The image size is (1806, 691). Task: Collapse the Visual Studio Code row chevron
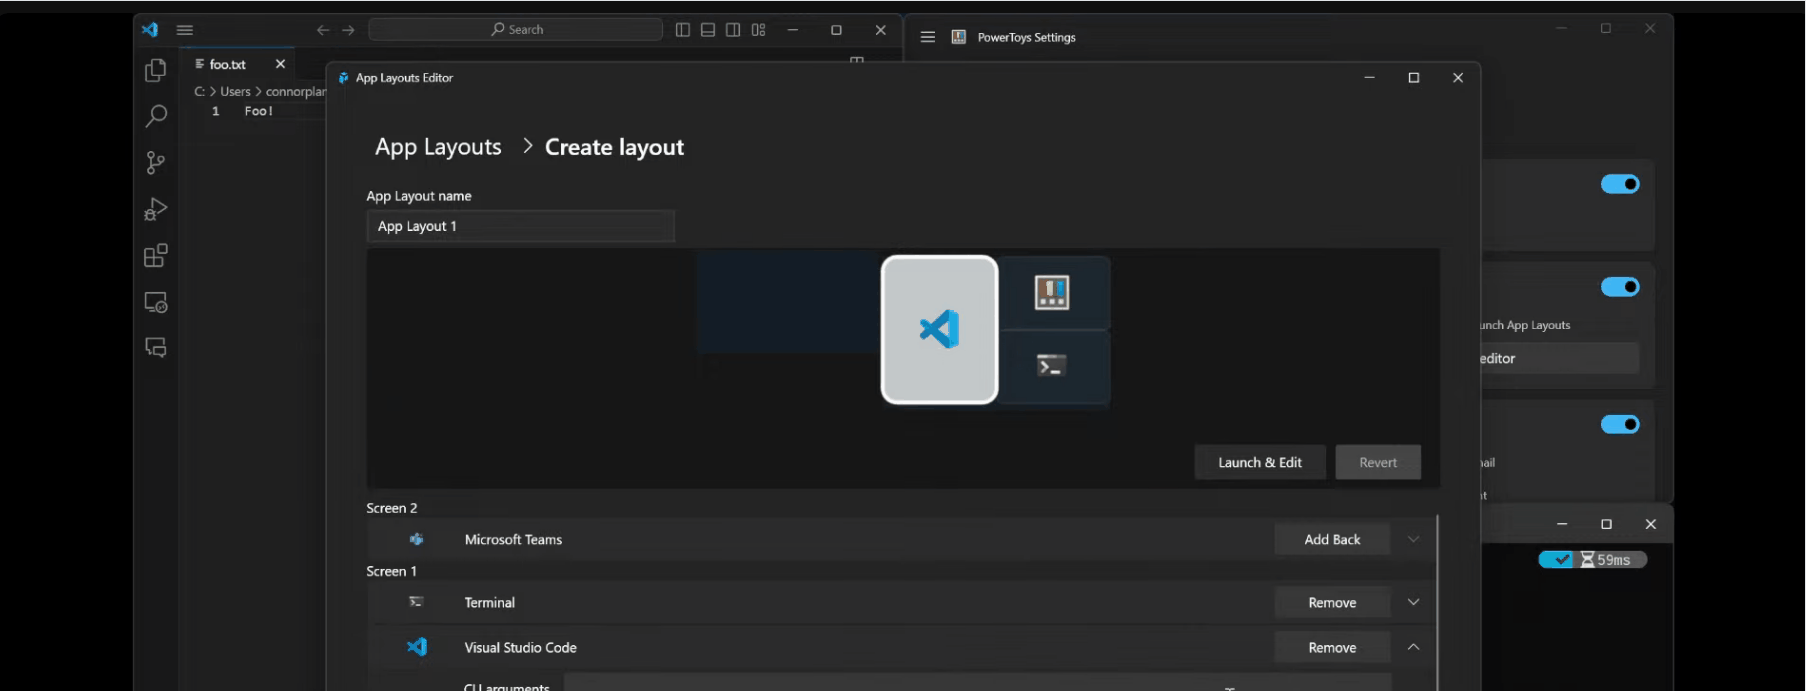click(1413, 647)
